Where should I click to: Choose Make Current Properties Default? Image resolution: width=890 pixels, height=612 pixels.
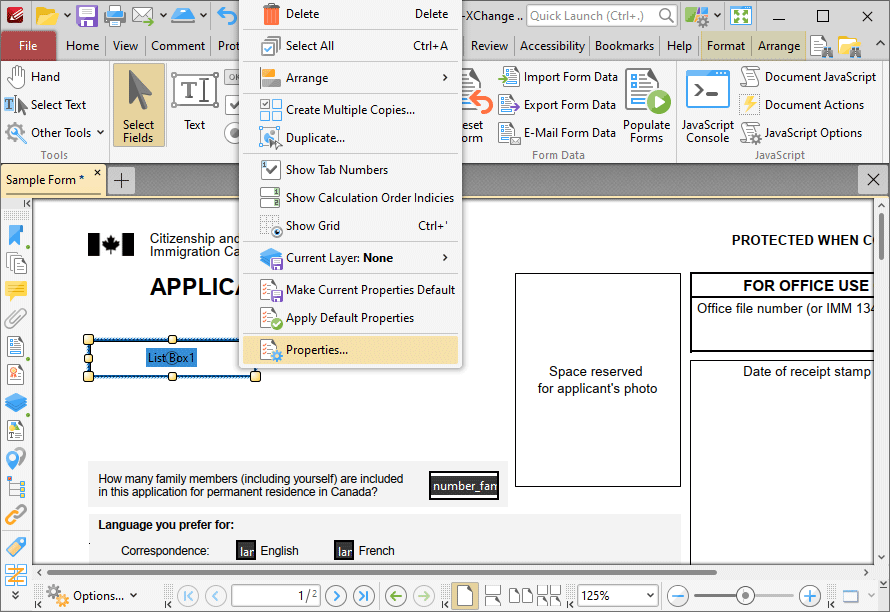[350, 290]
